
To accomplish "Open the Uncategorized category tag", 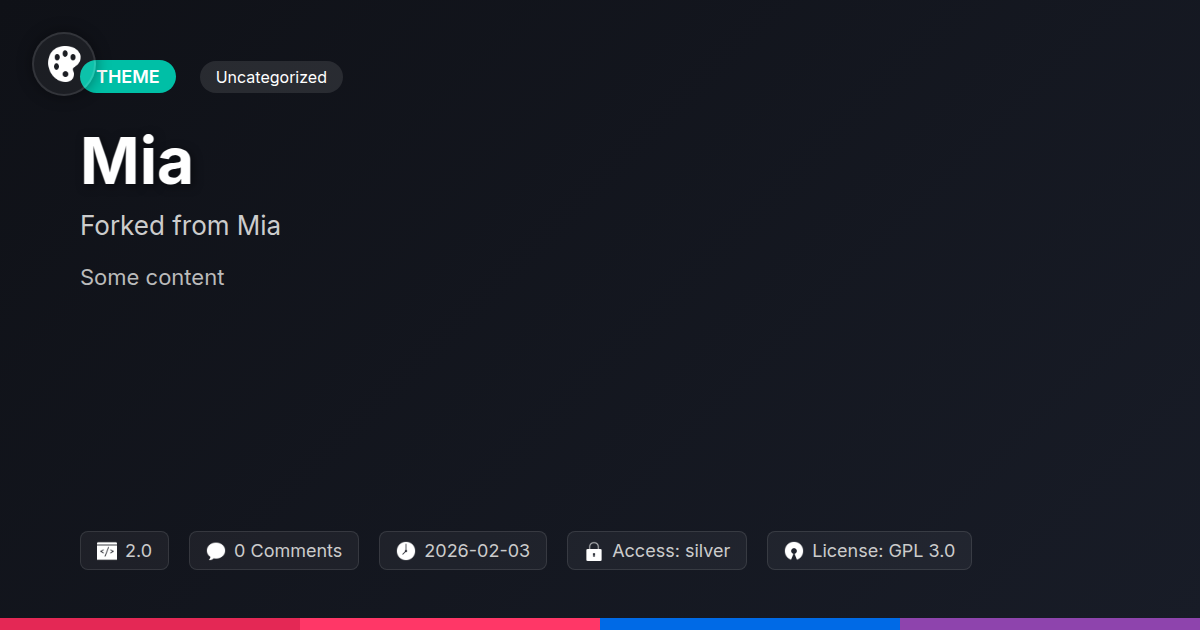I will point(271,77).
